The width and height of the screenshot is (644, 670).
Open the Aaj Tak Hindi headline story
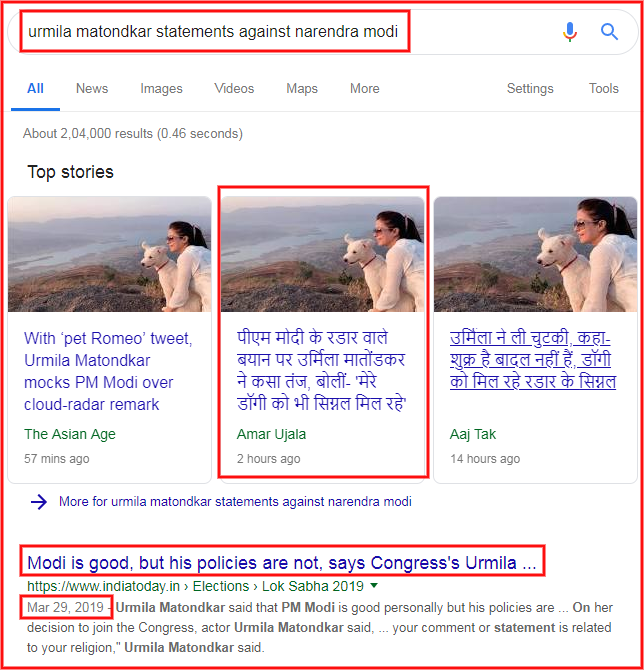click(x=532, y=360)
